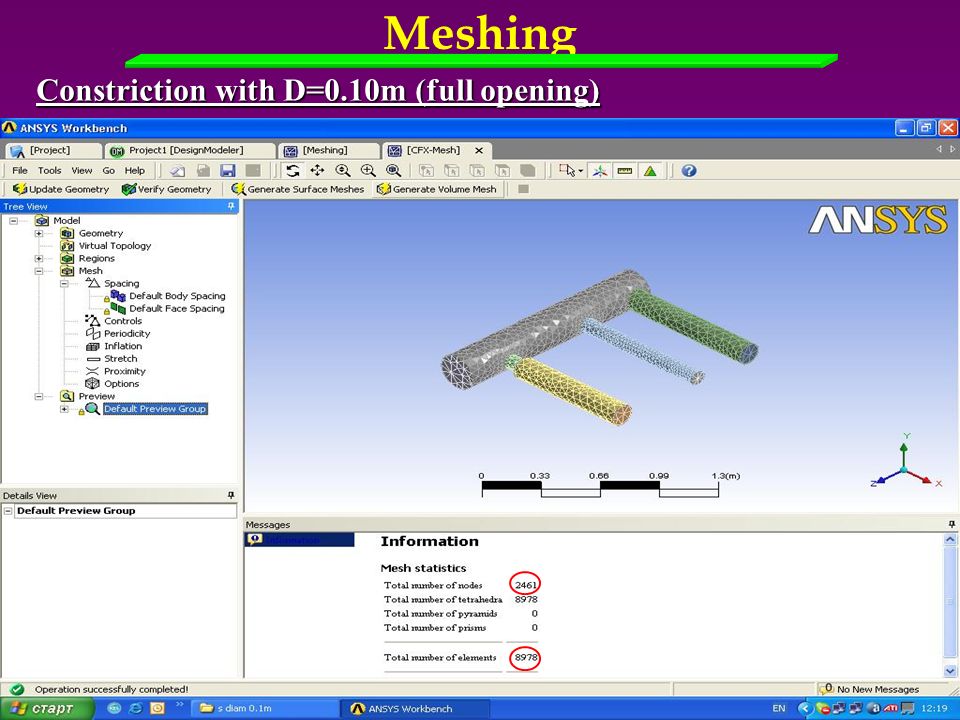Collapse the Preview tree node
960x720 pixels.
coord(39,397)
